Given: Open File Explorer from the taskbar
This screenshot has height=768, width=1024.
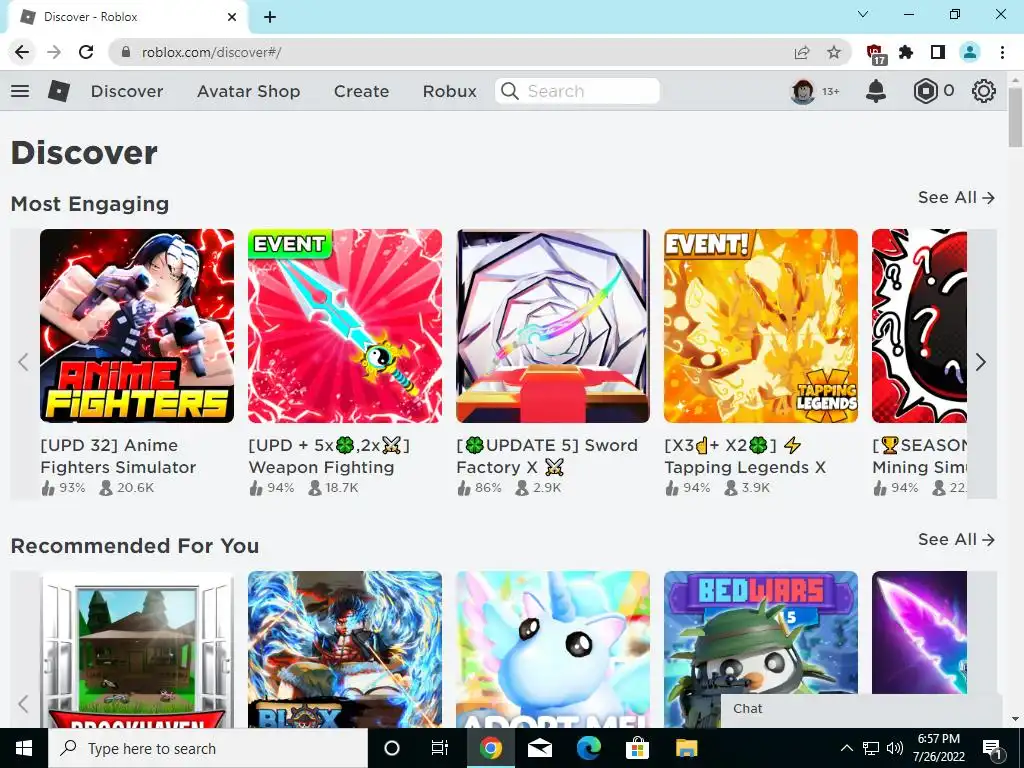Looking at the screenshot, I should pyautogui.click(x=686, y=748).
